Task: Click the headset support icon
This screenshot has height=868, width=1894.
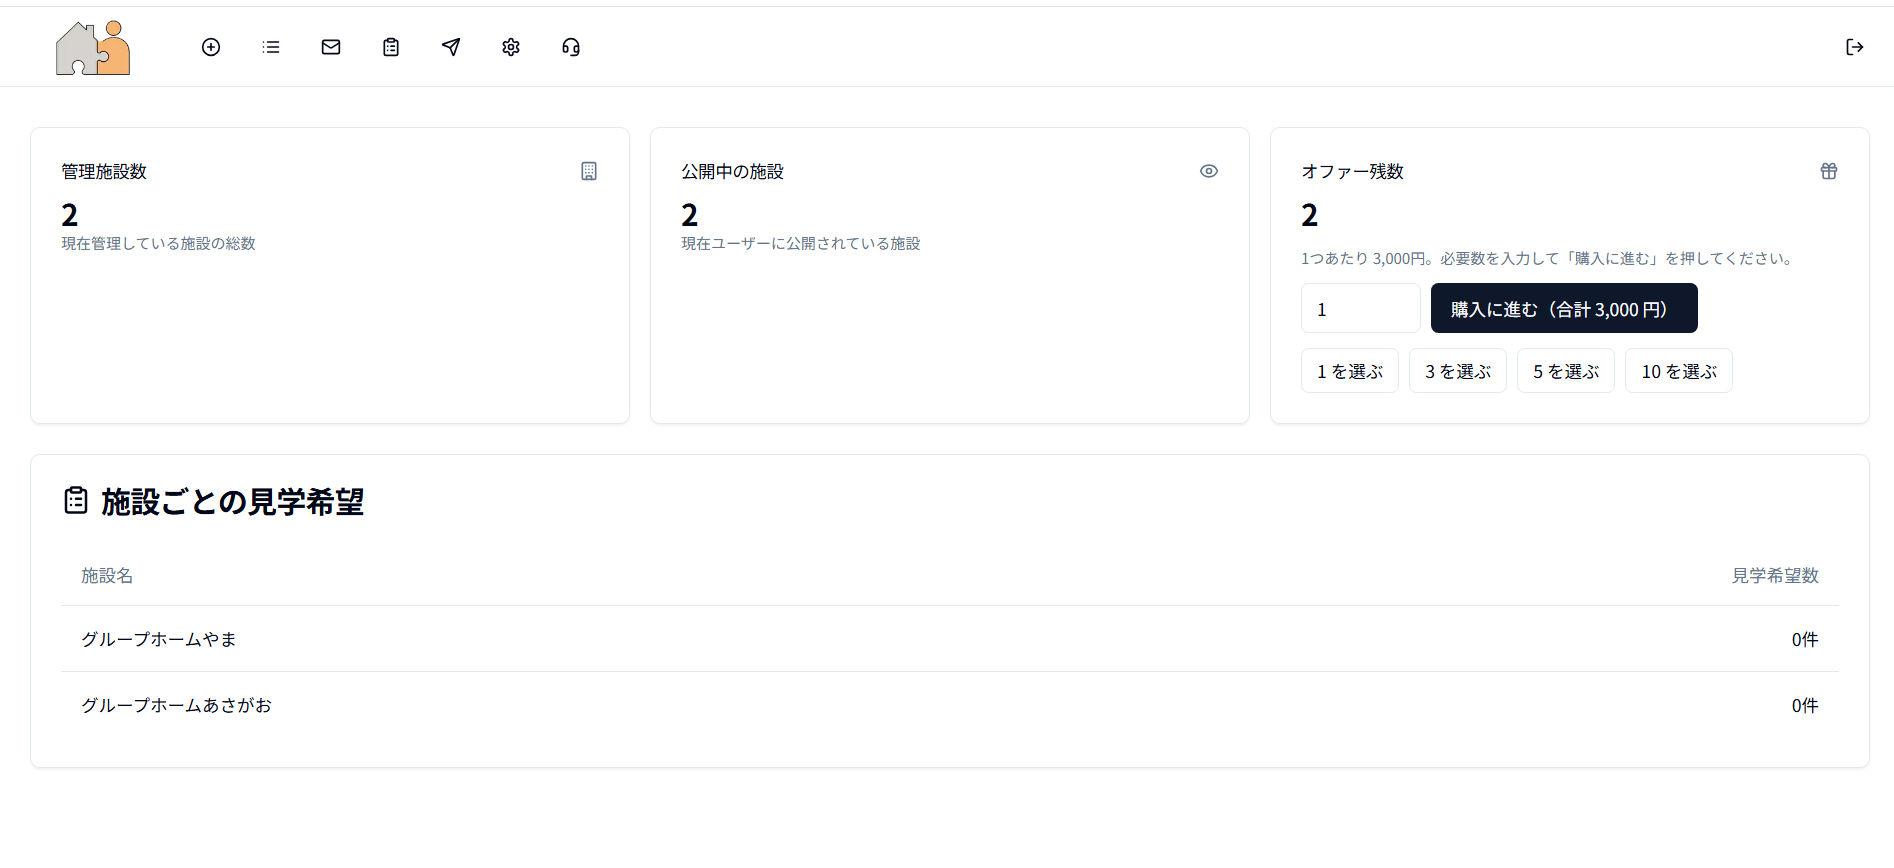Action: [x=571, y=47]
